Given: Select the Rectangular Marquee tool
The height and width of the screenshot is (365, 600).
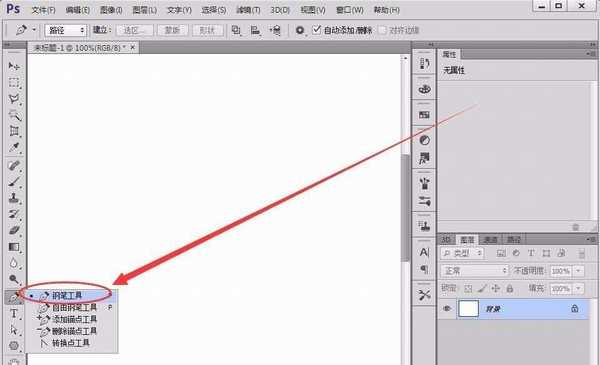Looking at the screenshot, I should pos(14,83).
